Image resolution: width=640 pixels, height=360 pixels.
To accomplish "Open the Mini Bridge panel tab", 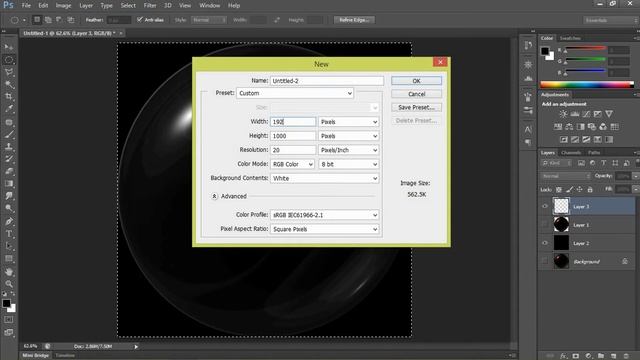I will [36, 356].
